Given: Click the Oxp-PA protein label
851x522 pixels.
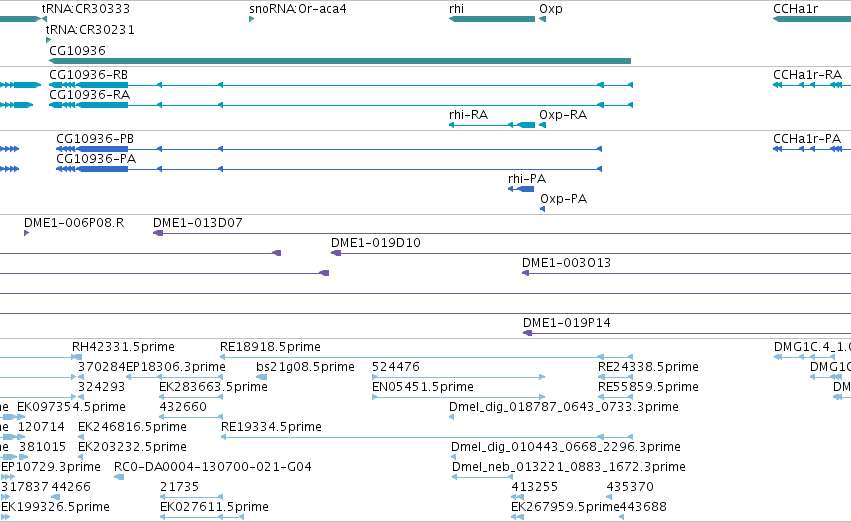Looking at the screenshot, I should point(563,199).
